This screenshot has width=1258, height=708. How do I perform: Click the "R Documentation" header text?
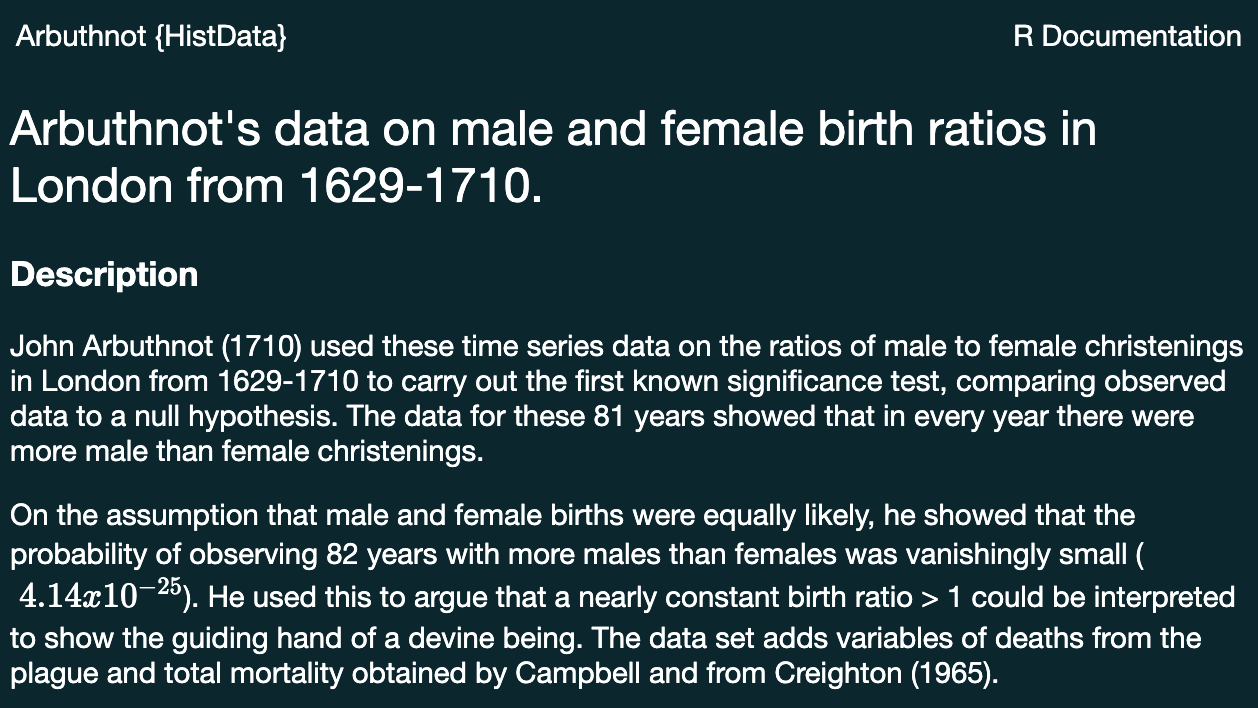point(1127,37)
